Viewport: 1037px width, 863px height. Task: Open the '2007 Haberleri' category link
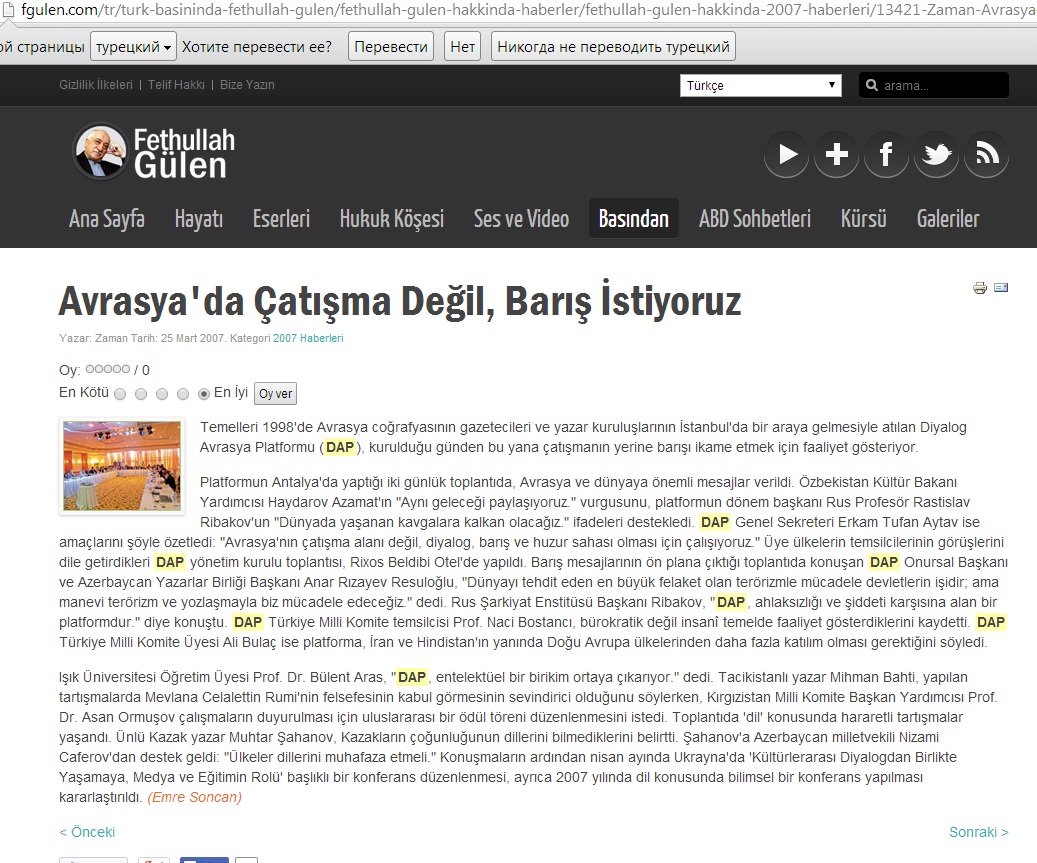[308, 339]
